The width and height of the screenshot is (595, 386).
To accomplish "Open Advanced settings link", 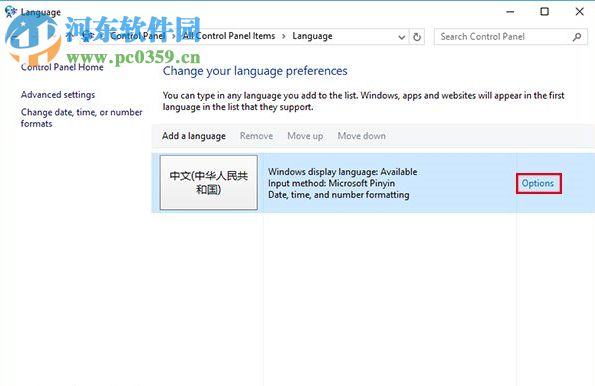I will (x=58, y=95).
